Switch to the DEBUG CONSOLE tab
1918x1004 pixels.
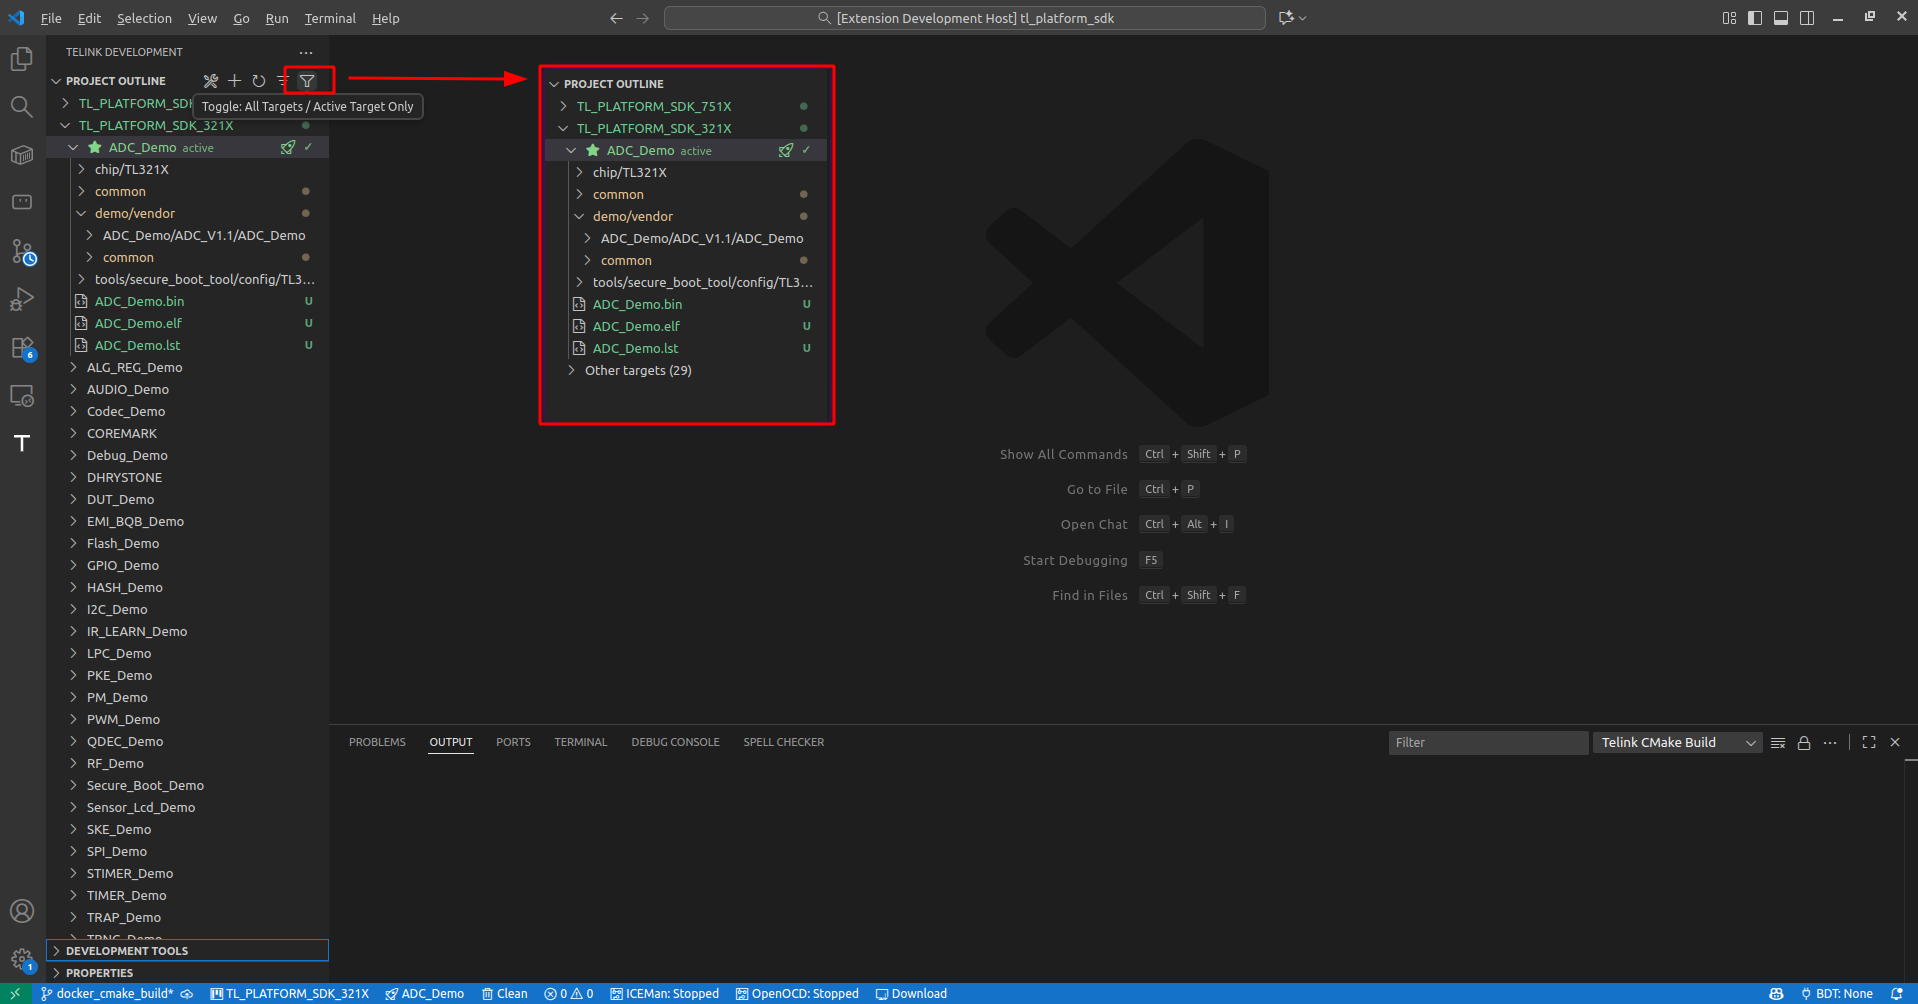click(675, 742)
